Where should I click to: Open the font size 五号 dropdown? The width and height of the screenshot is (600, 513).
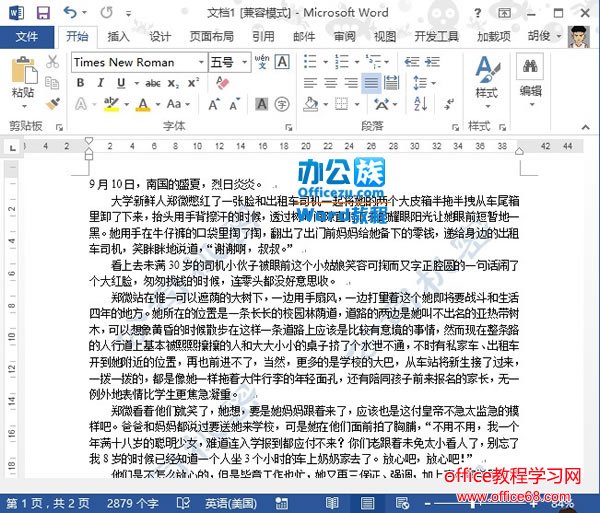pyautogui.click(x=245, y=62)
